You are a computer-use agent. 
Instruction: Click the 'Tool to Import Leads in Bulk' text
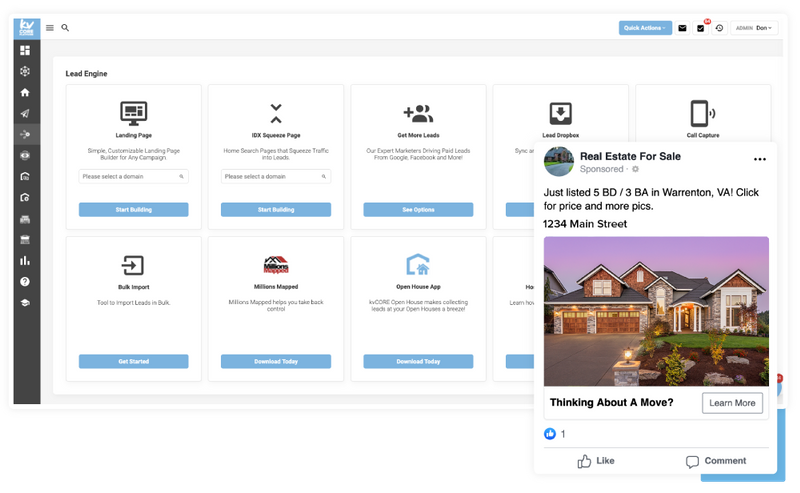(x=134, y=303)
